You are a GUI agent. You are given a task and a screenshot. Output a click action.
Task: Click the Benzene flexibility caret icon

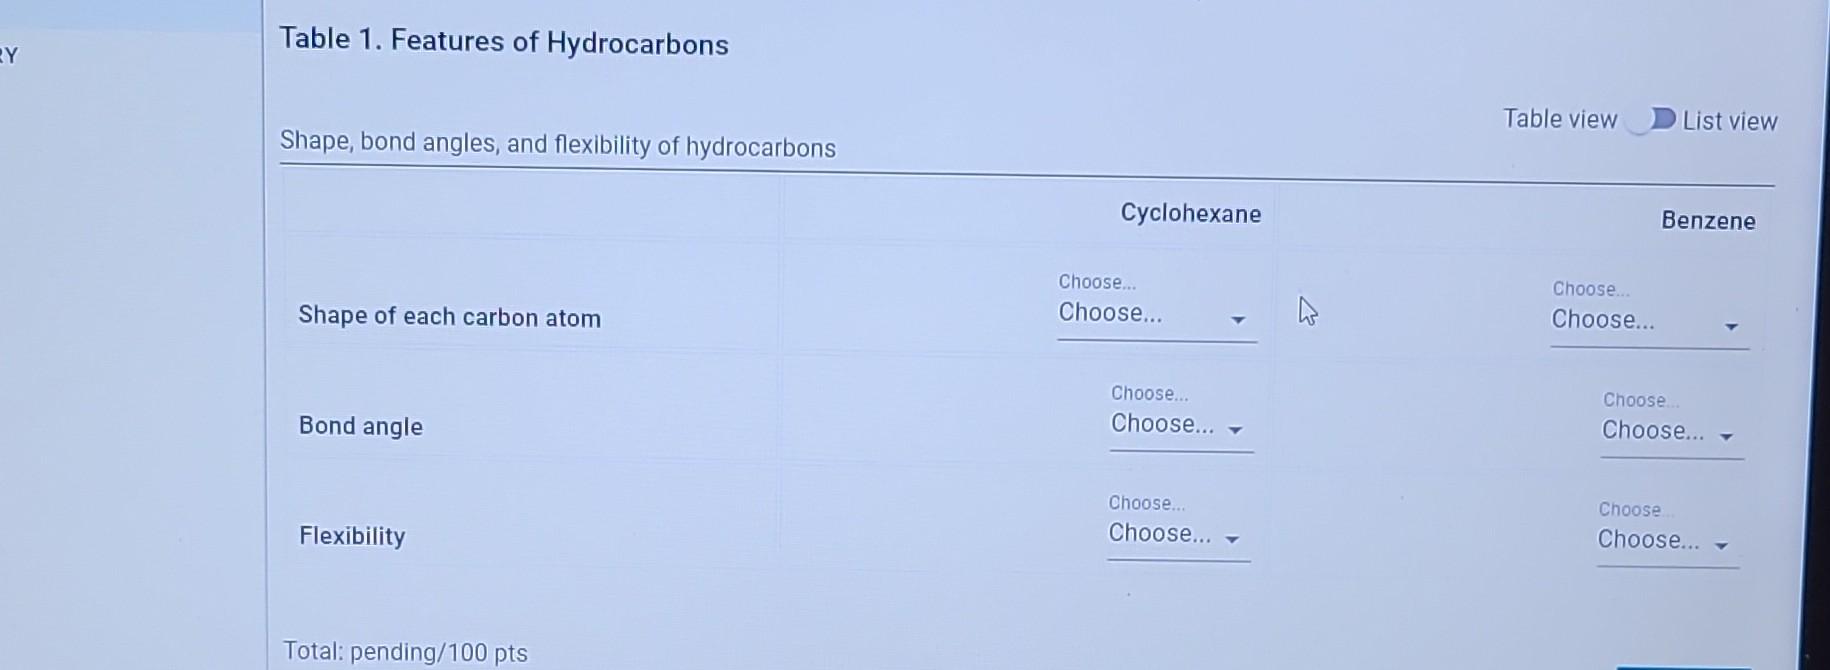click(x=1720, y=546)
